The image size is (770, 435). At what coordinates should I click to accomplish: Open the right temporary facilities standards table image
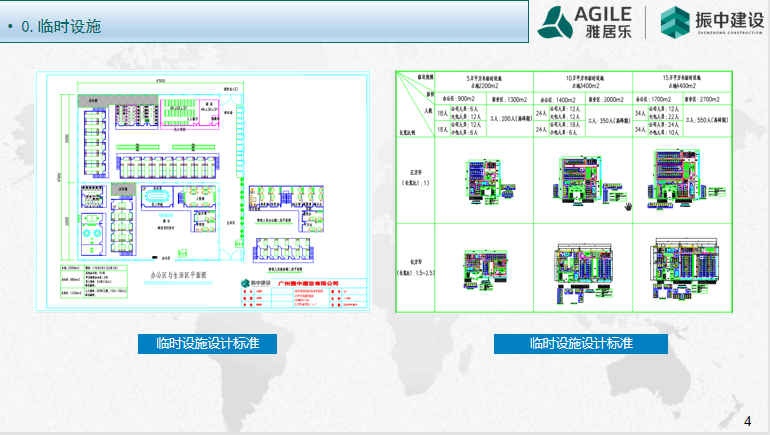pyautogui.click(x=564, y=191)
